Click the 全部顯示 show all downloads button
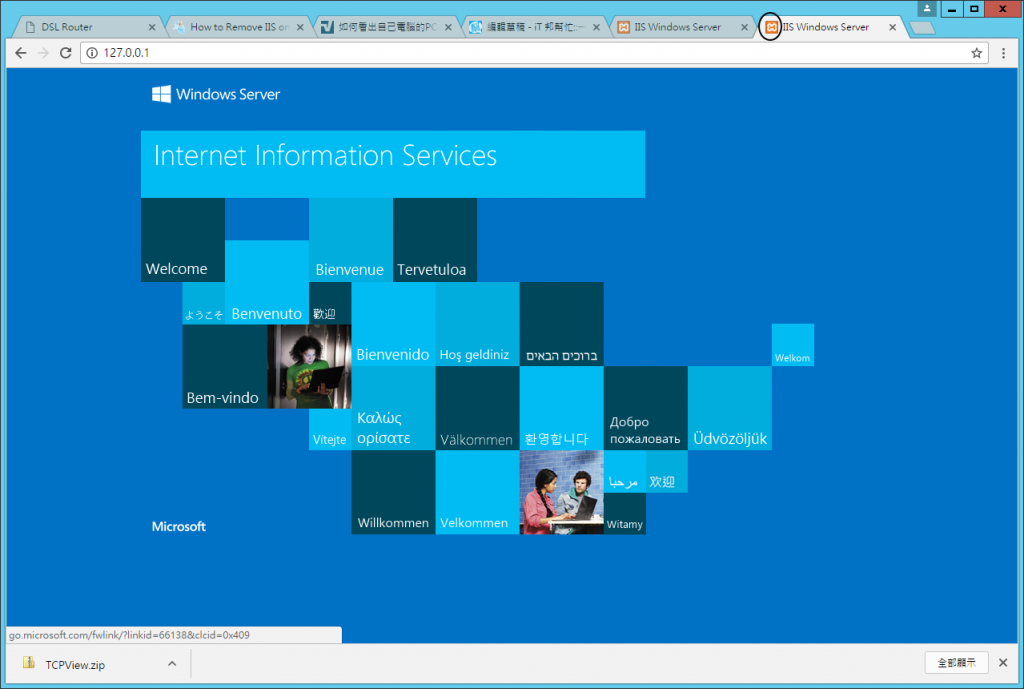Screen dimensions: 1024x689 coord(956,663)
